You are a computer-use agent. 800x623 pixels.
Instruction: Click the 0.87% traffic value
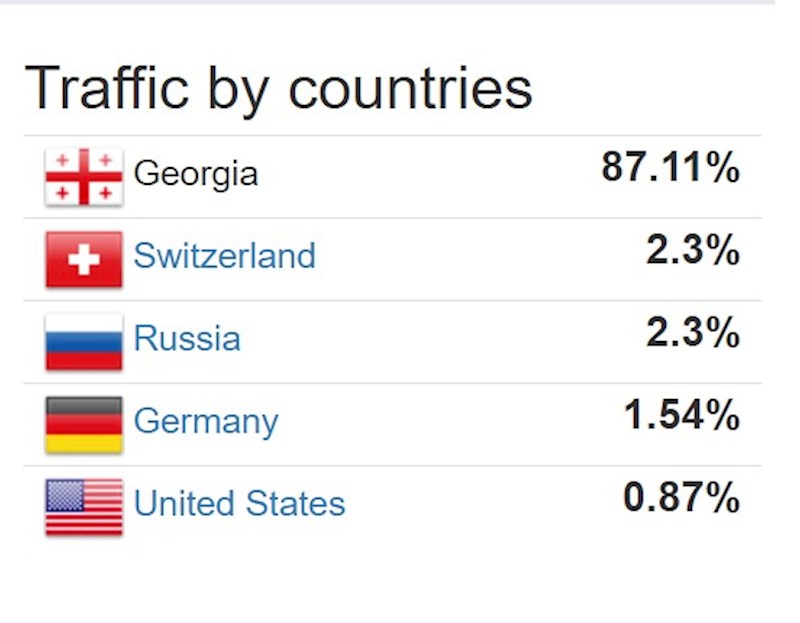681,497
